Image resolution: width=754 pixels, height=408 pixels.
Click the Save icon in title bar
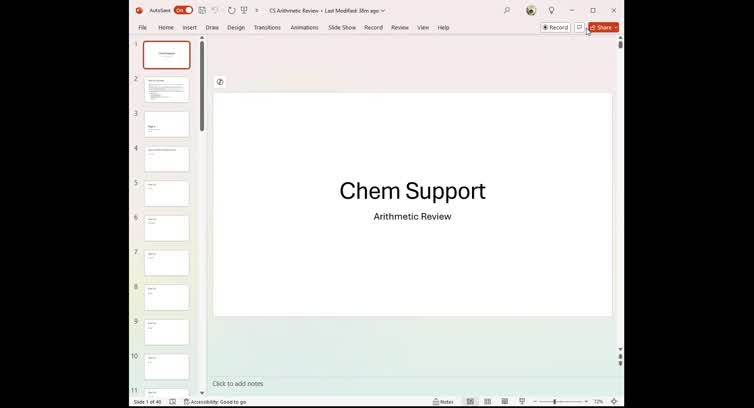202,10
